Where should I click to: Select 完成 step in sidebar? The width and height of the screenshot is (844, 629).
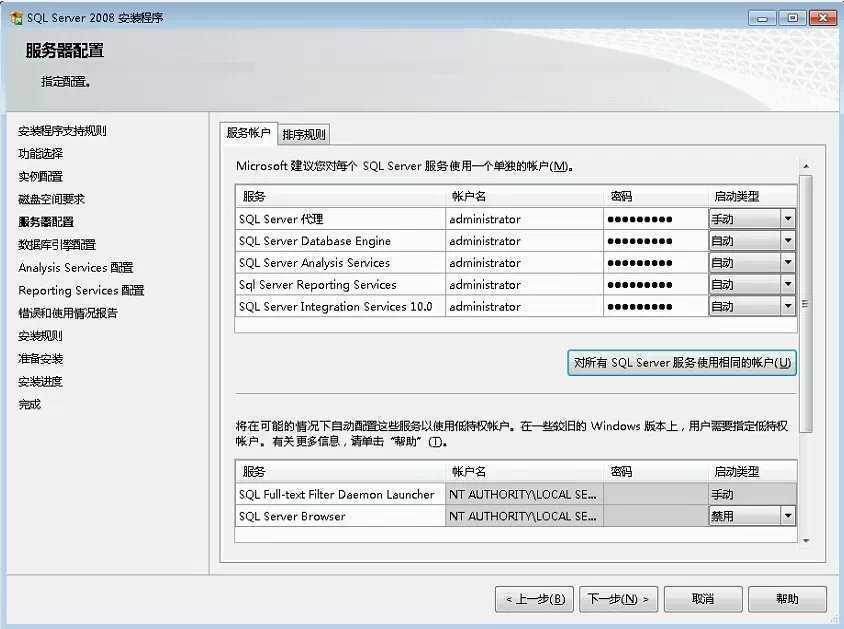click(30, 405)
